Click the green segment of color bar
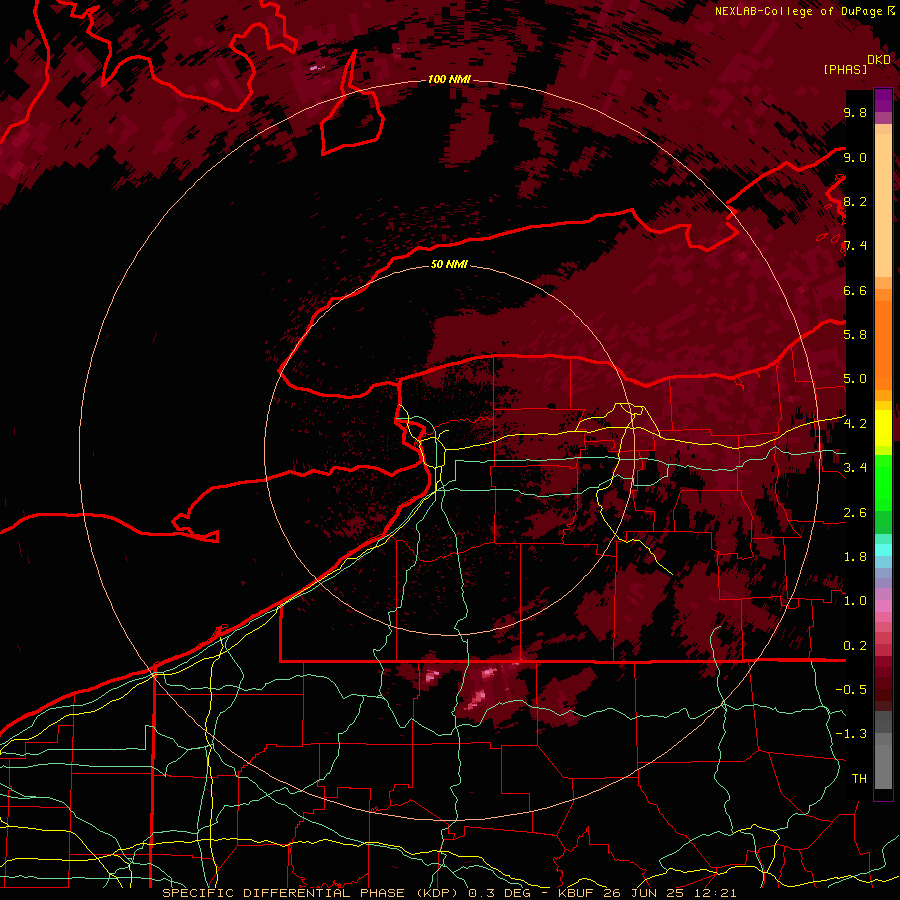The height and width of the screenshot is (900, 900). pos(883,482)
